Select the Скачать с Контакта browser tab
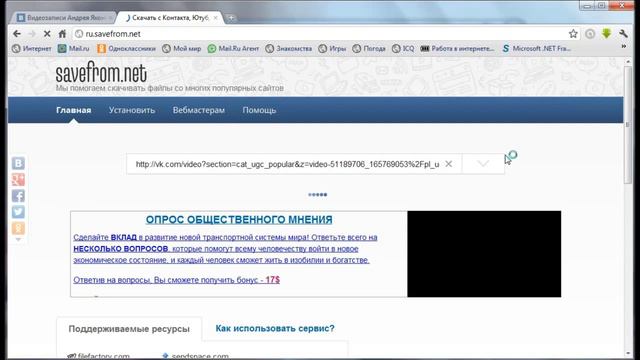 (x=169, y=18)
